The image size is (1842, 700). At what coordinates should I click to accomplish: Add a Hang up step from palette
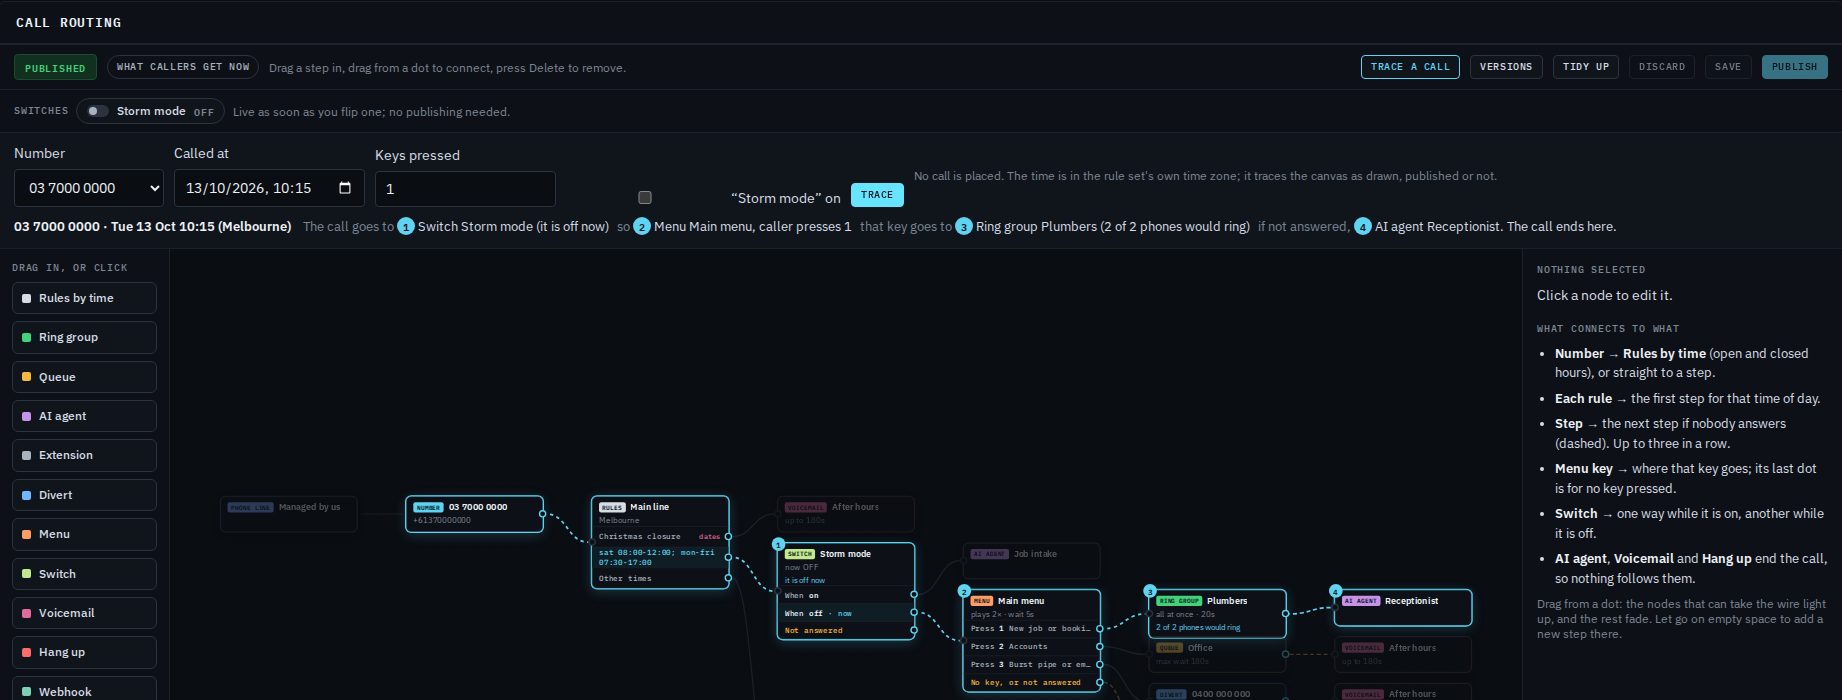(x=84, y=652)
